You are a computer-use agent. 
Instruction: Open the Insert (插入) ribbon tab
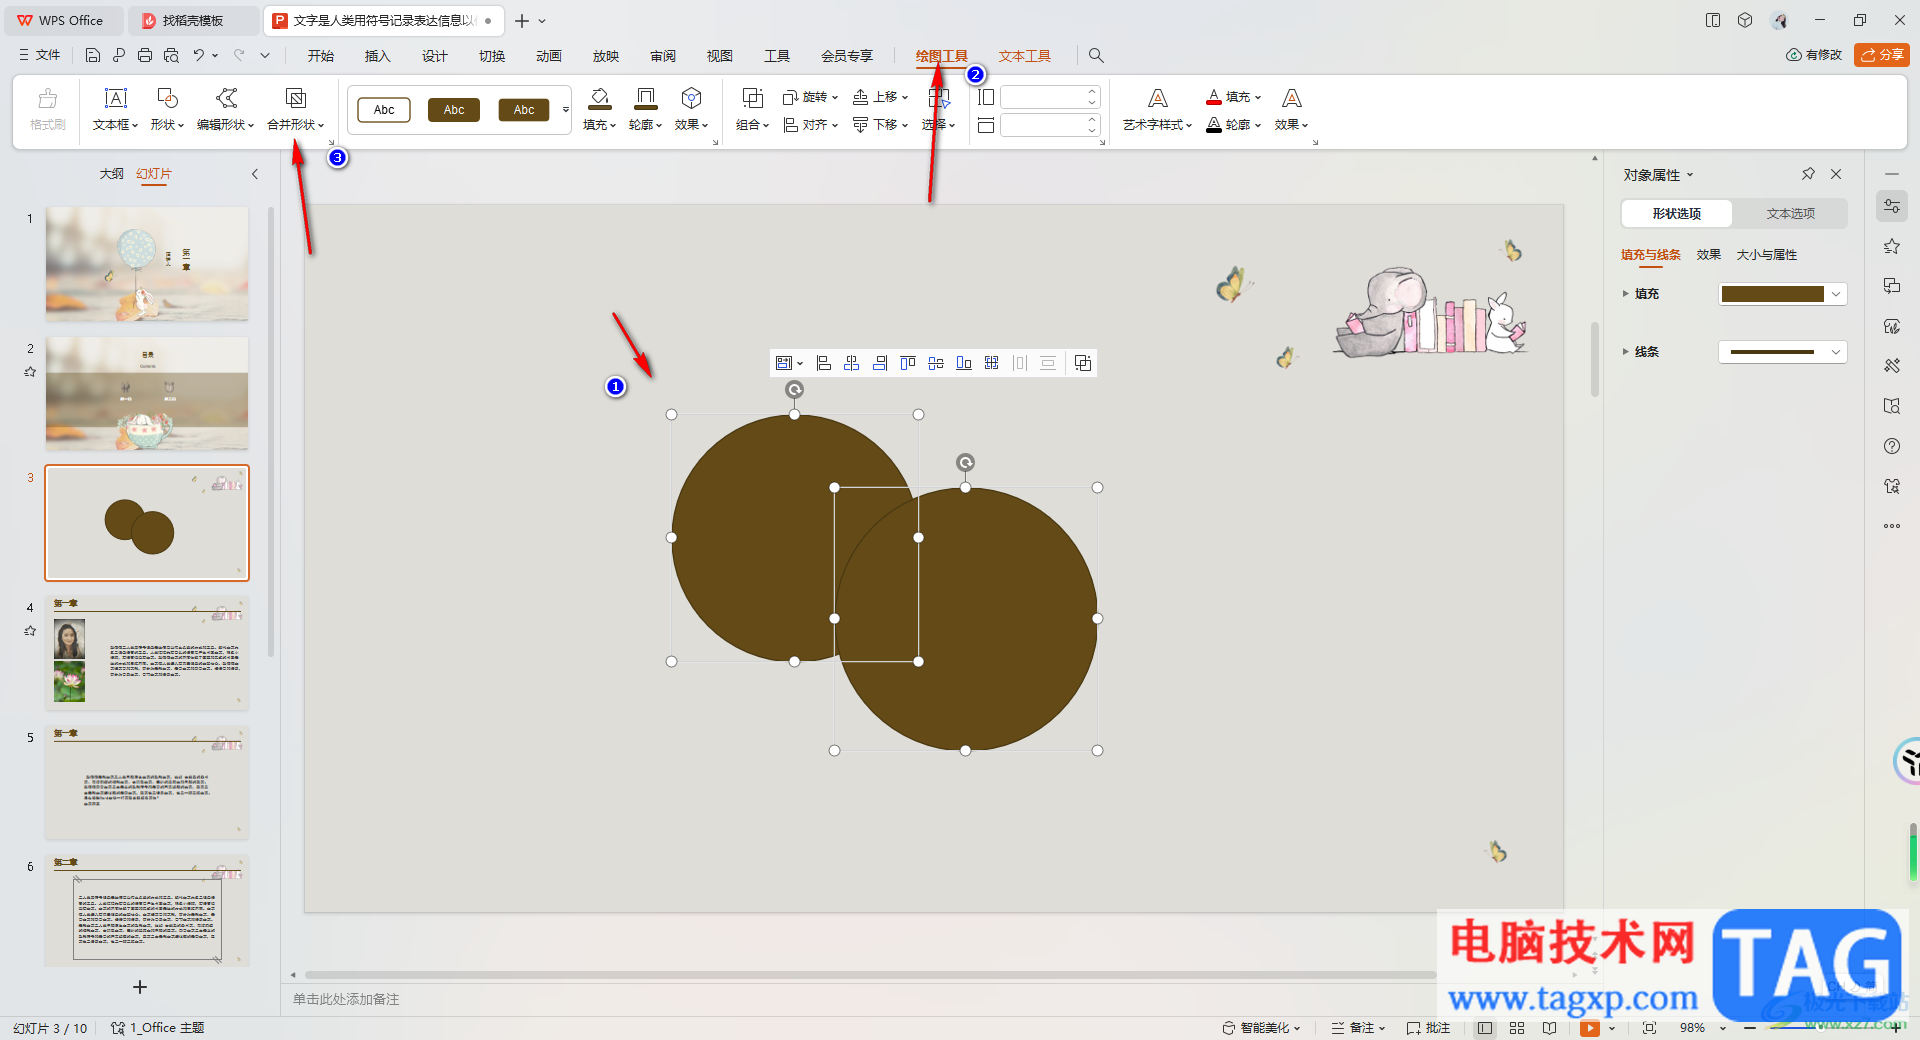coord(377,56)
